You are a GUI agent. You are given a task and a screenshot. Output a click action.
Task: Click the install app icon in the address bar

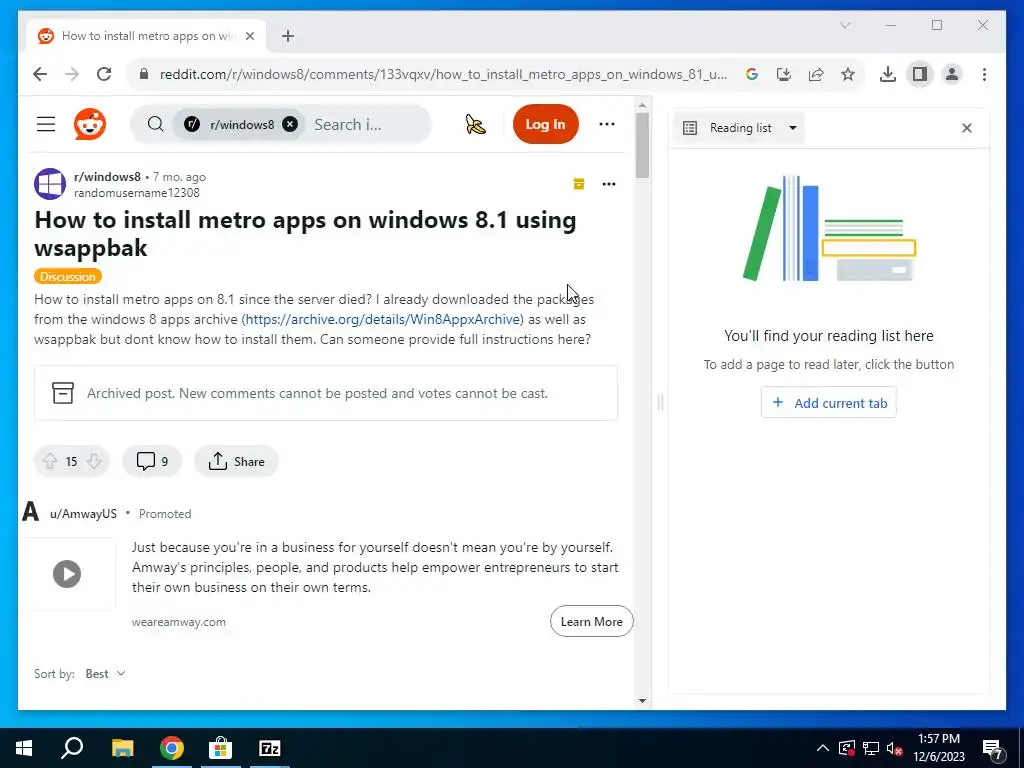(784, 74)
